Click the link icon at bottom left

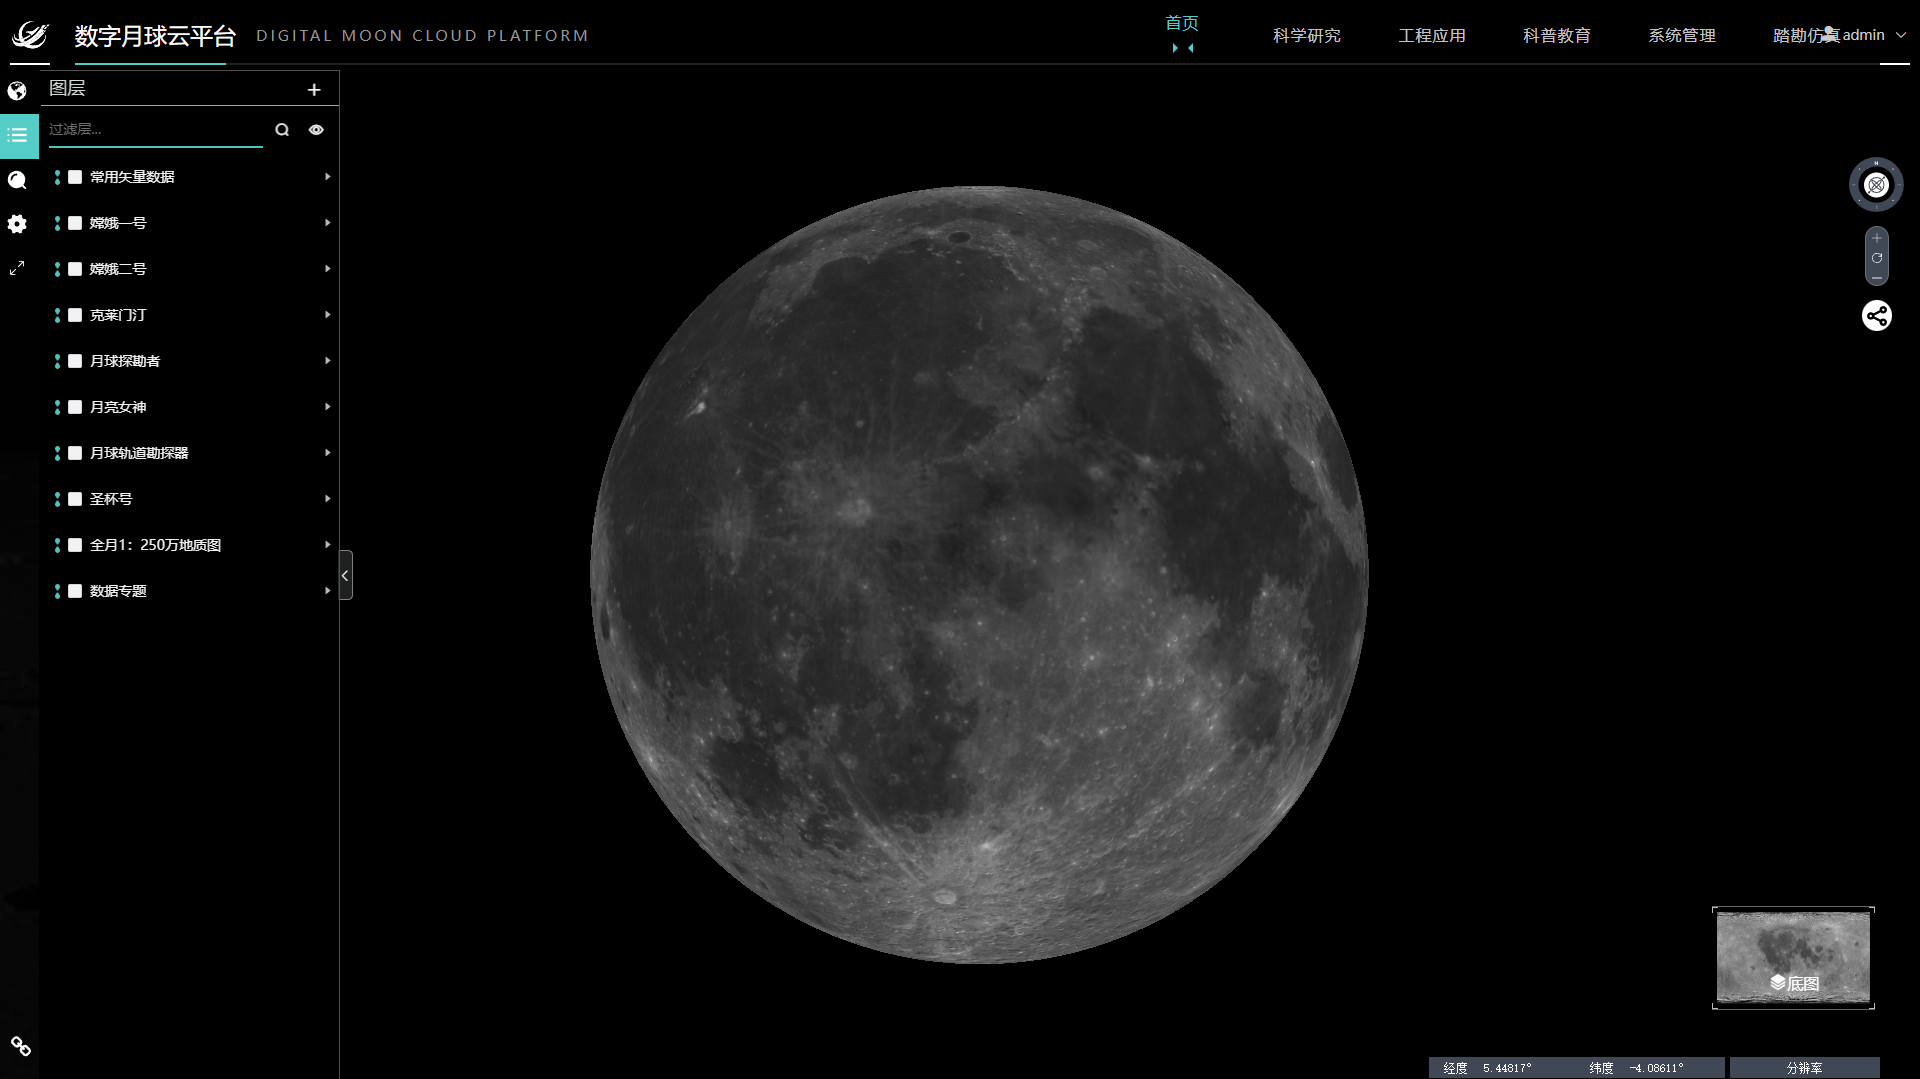click(20, 1046)
